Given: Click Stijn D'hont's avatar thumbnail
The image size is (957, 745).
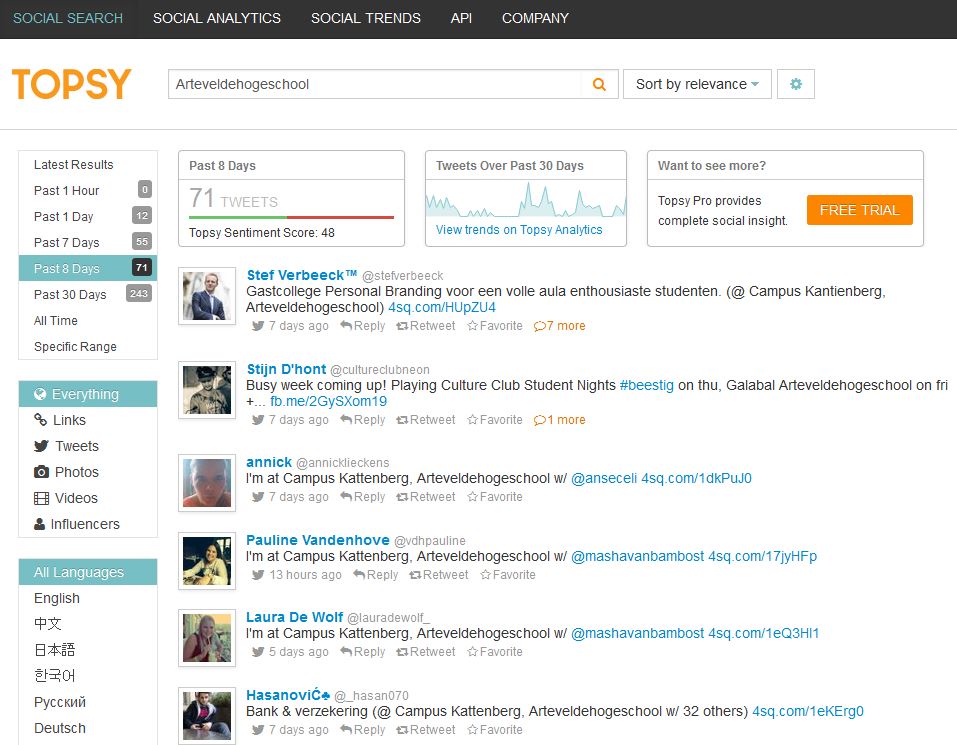Looking at the screenshot, I should pyautogui.click(x=207, y=390).
